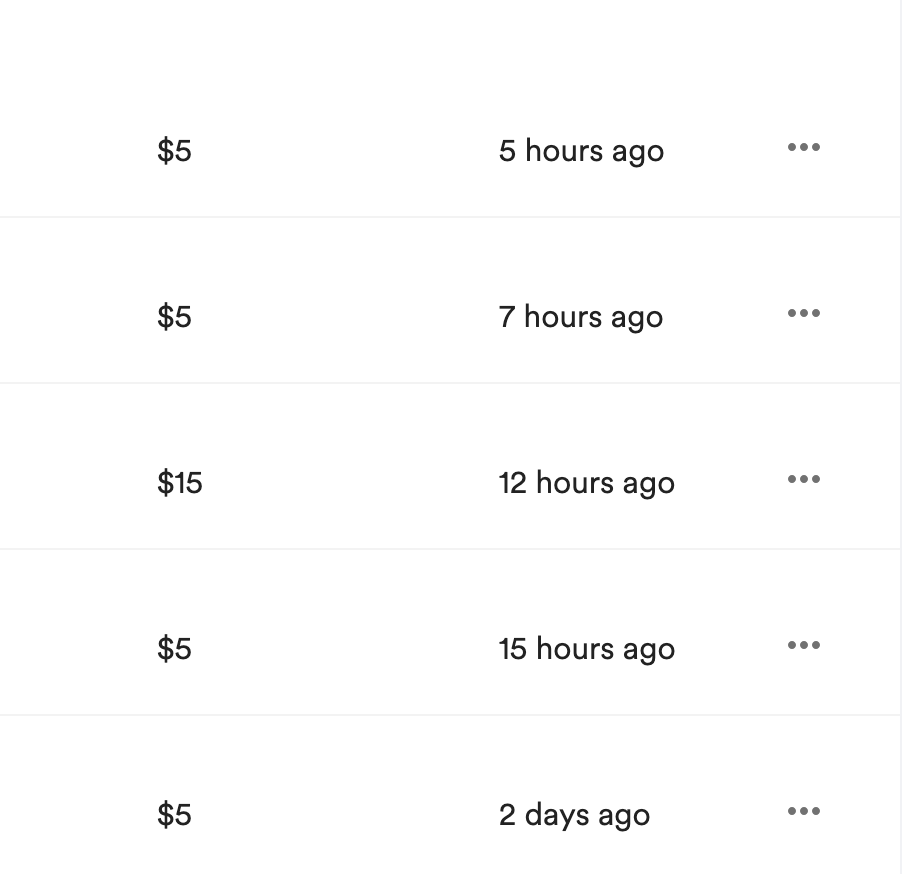902x874 pixels.
Task: Click the ellipsis icon for the $15 entry
Action: tap(803, 480)
